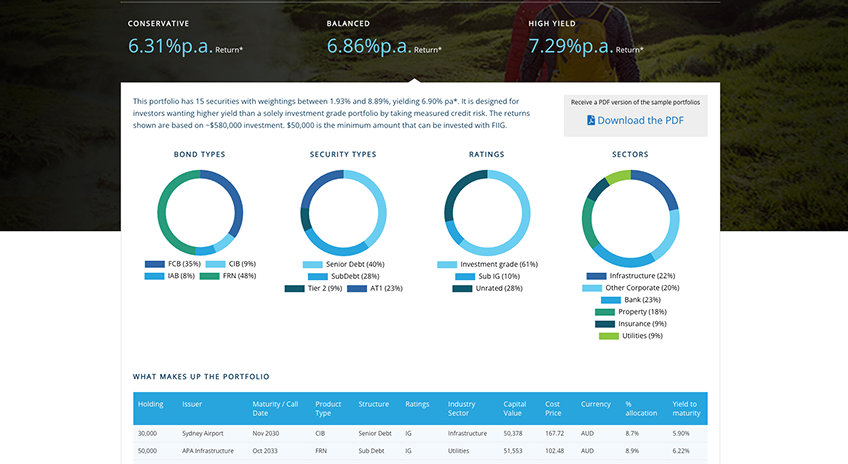The height and width of the screenshot is (464, 848).
Task: Switch to the Balanced 6.86% portfolio
Action: (x=384, y=39)
